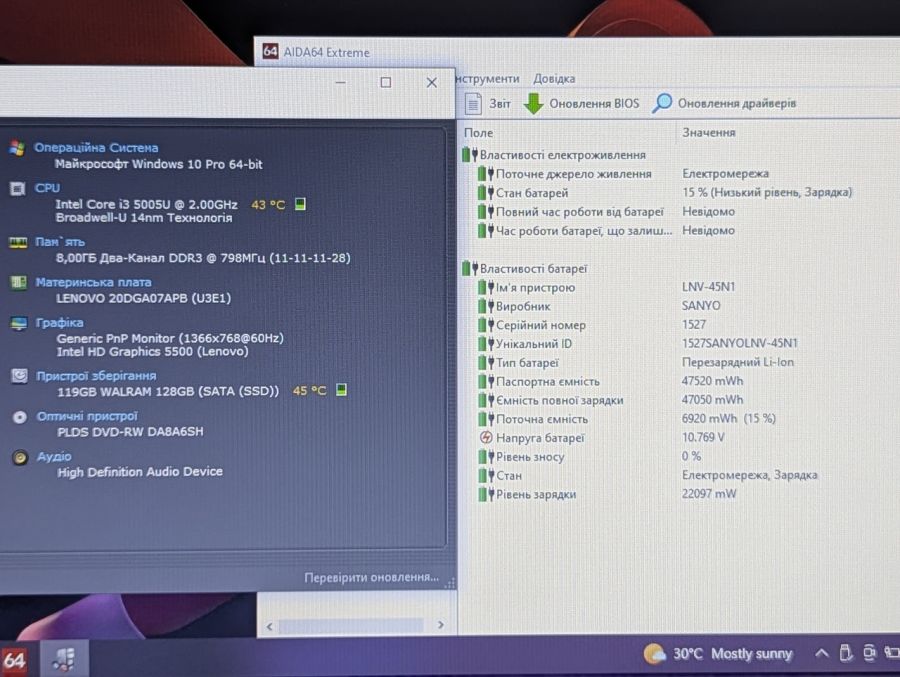
Task: Select the Рівень зарядки row
Action: pos(607,494)
